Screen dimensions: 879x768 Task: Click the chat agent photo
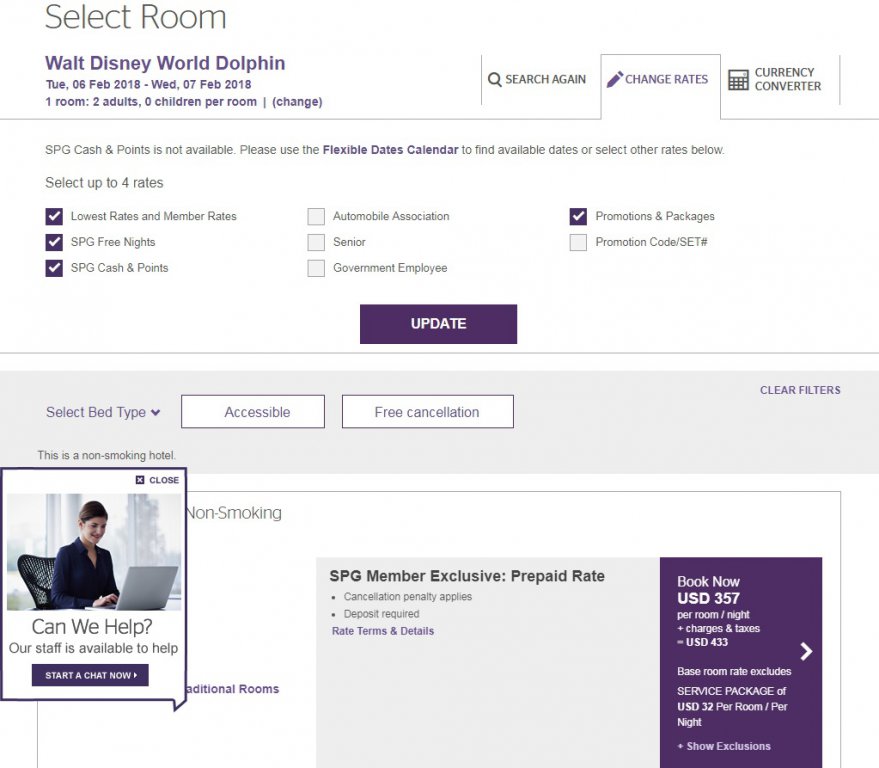(x=94, y=552)
